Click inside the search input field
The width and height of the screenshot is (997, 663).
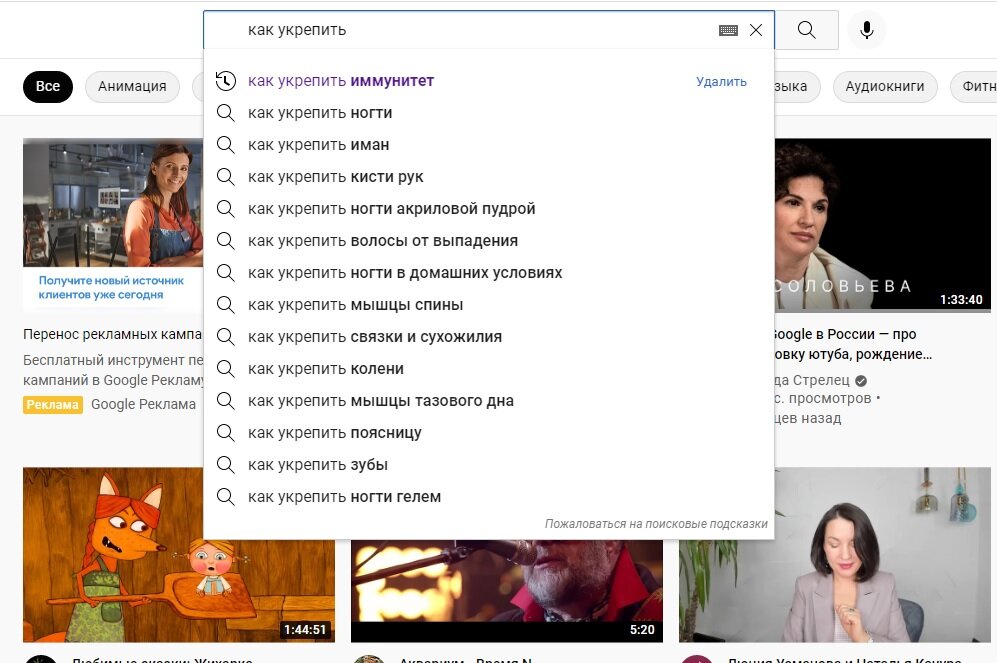(x=450, y=30)
